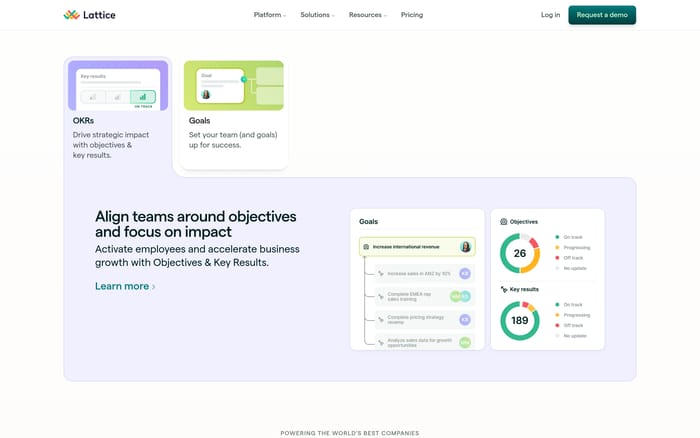The width and height of the screenshot is (700, 438).
Task: Click the arrow next to Learn more
Action: pyautogui.click(x=154, y=287)
